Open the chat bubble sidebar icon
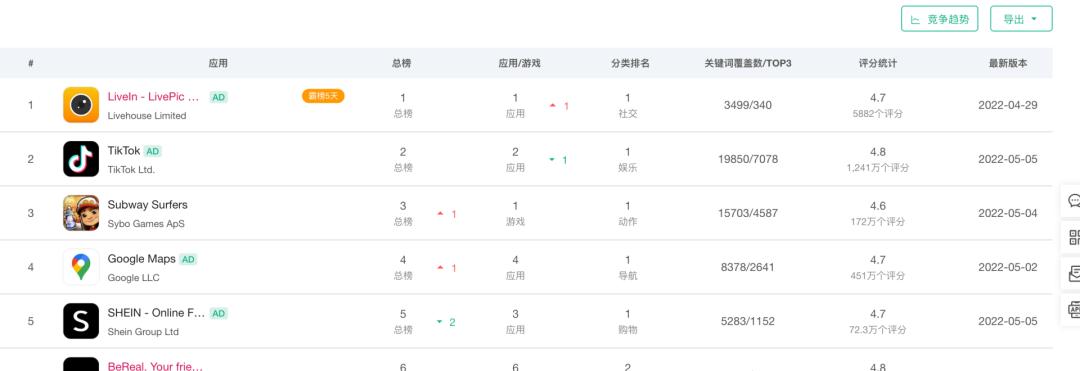The image size is (1080, 371). pos(1073,201)
